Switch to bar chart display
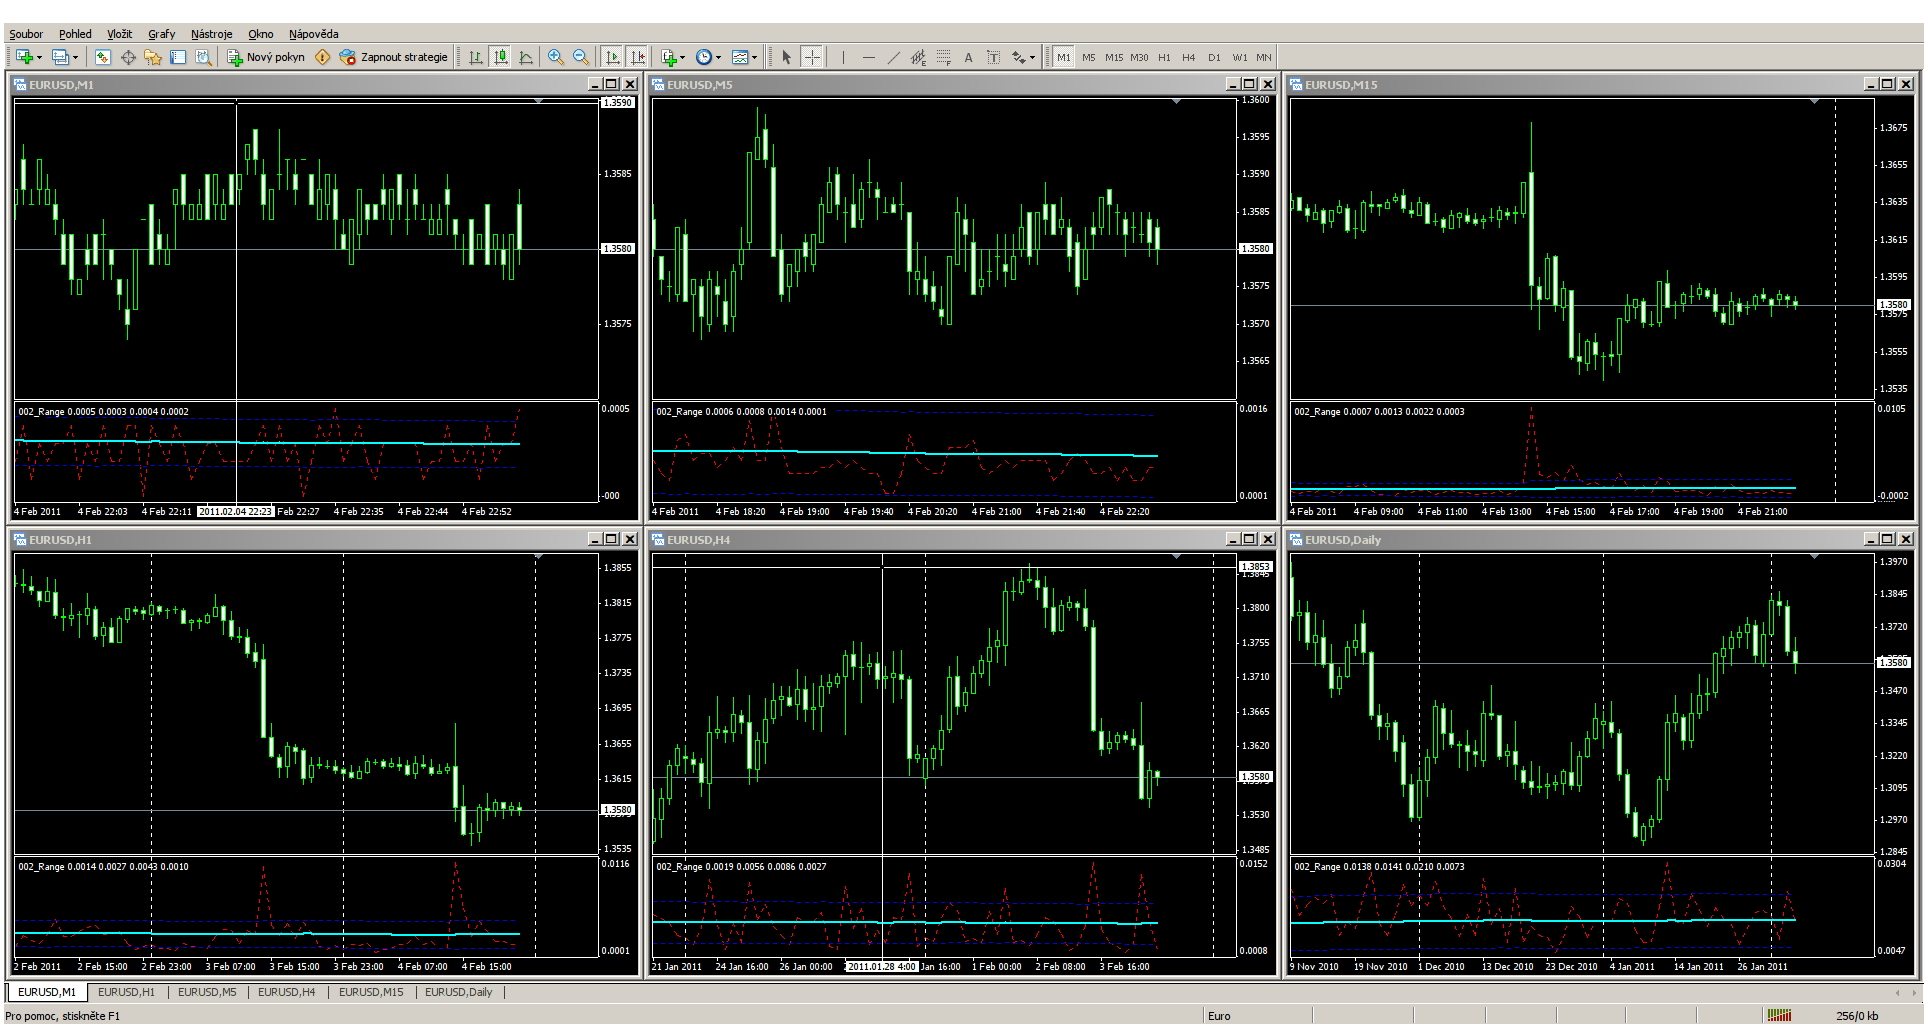The image size is (1928, 1028). coord(476,57)
